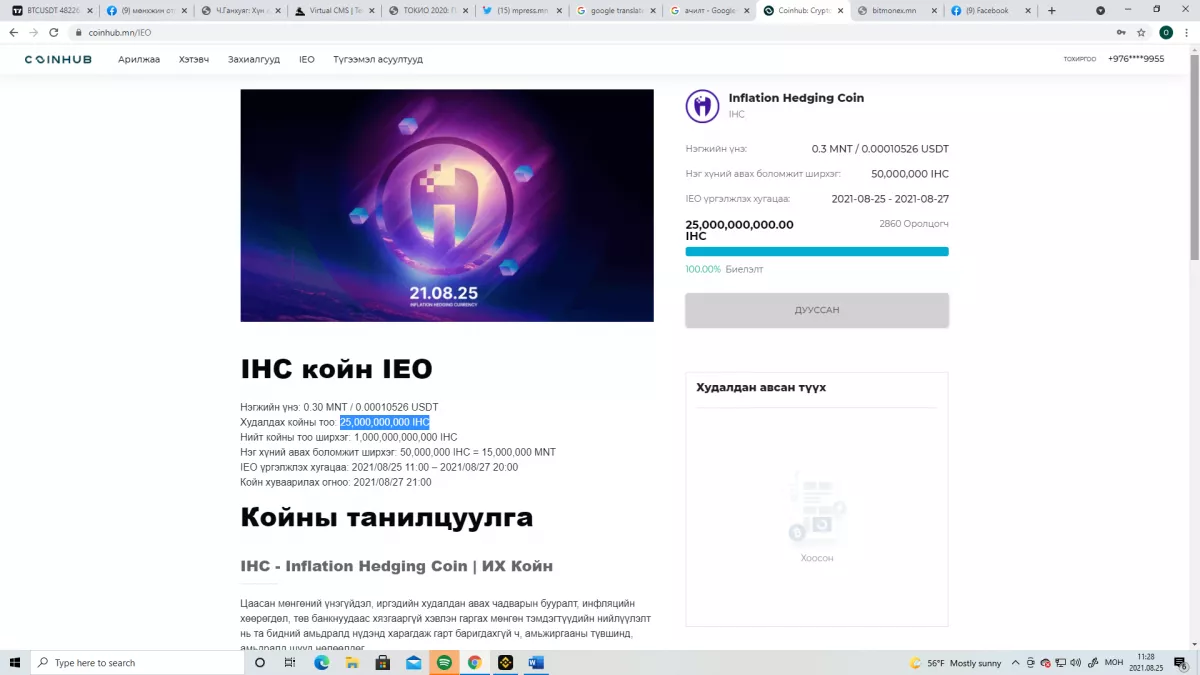This screenshot has width=1200, height=675.
Task: Click the Койны танилцуулга heading
Action: point(387,518)
